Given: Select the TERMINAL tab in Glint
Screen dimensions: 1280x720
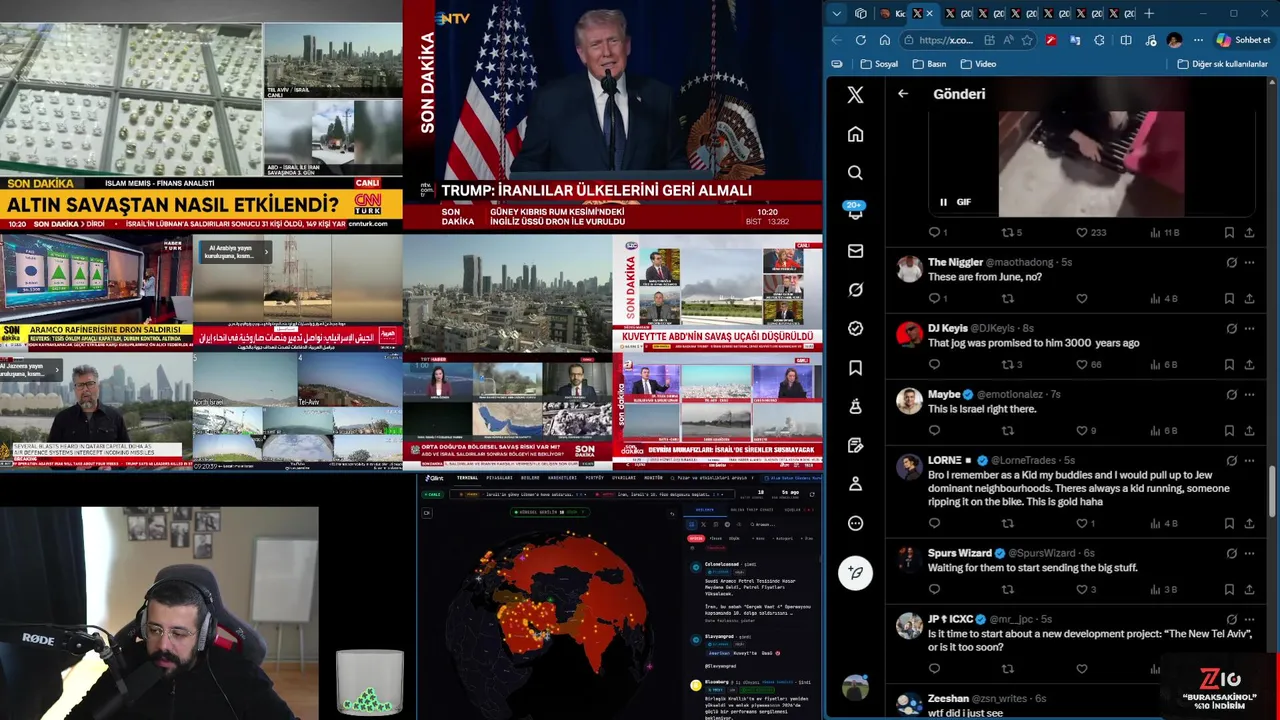Looking at the screenshot, I should click(467, 478).
